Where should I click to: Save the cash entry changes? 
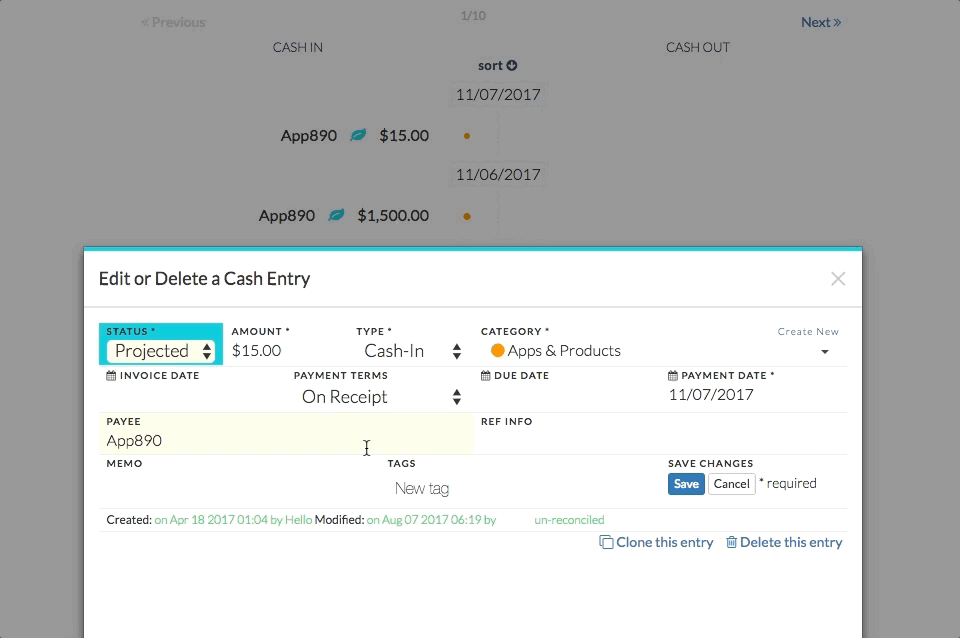[686, 484]
